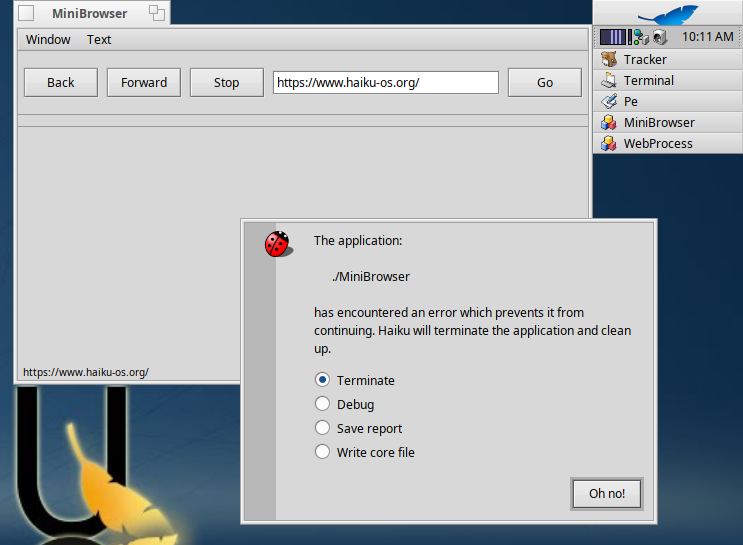Open the ProcessController CPU meter tray icon
743x545 pixels.
(x=616, y=37)
